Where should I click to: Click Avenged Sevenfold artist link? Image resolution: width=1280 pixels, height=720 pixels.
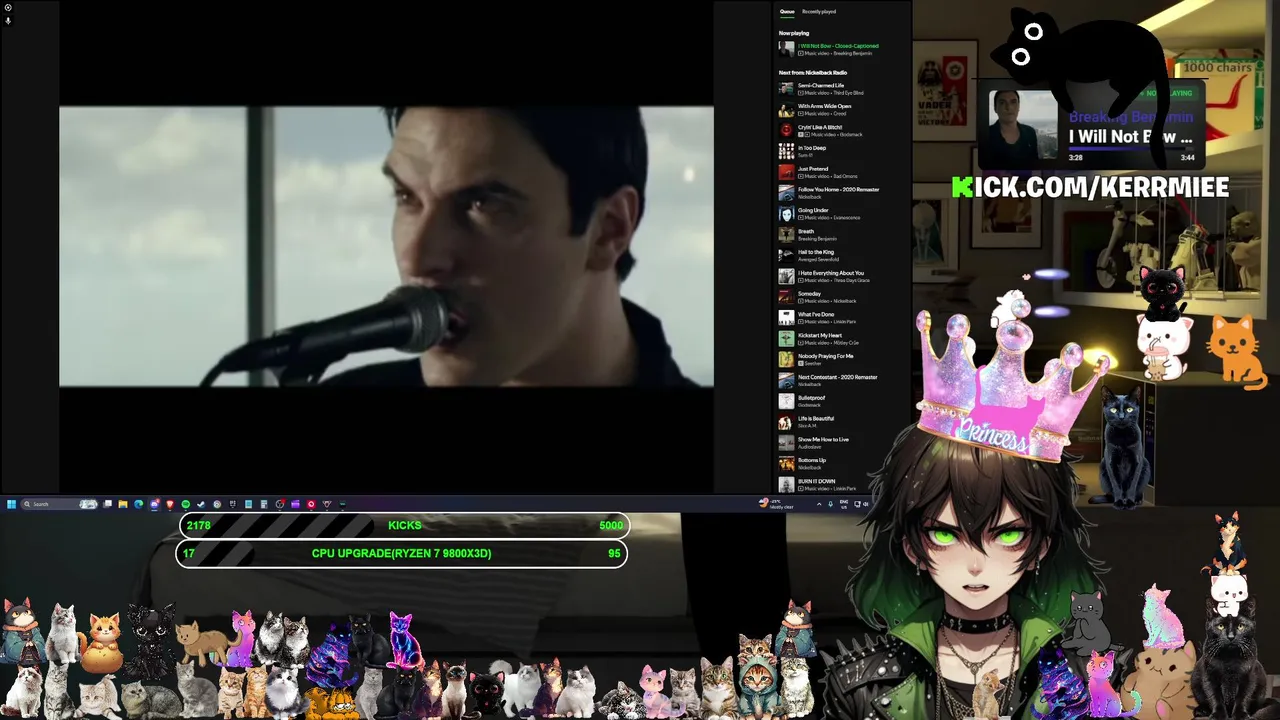pyautogui.click(x=816, y=260)
